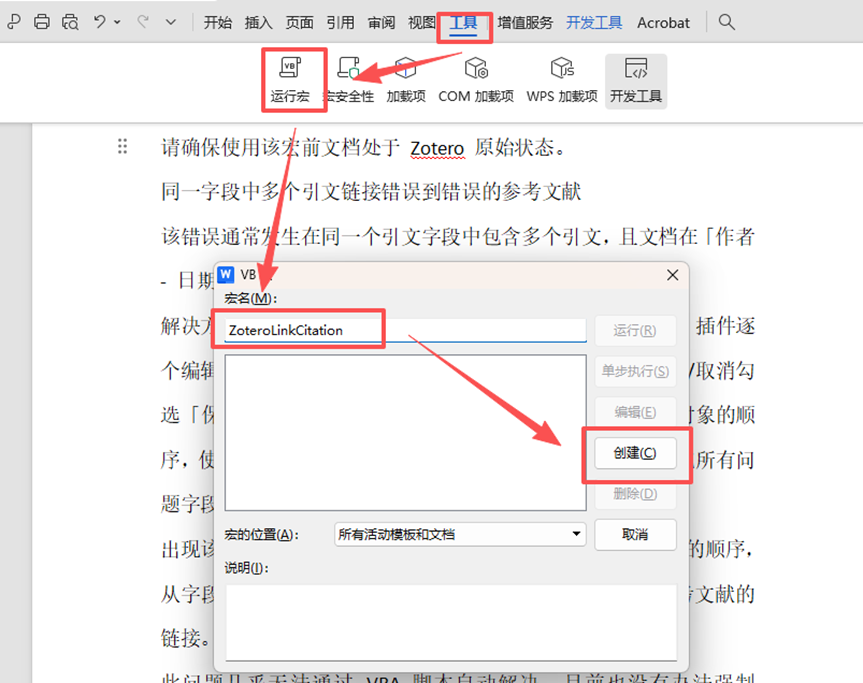The height and width of the screenshot is (683, 863).
Task: Click the 取消 (Cancel) button
Action: 635,535
